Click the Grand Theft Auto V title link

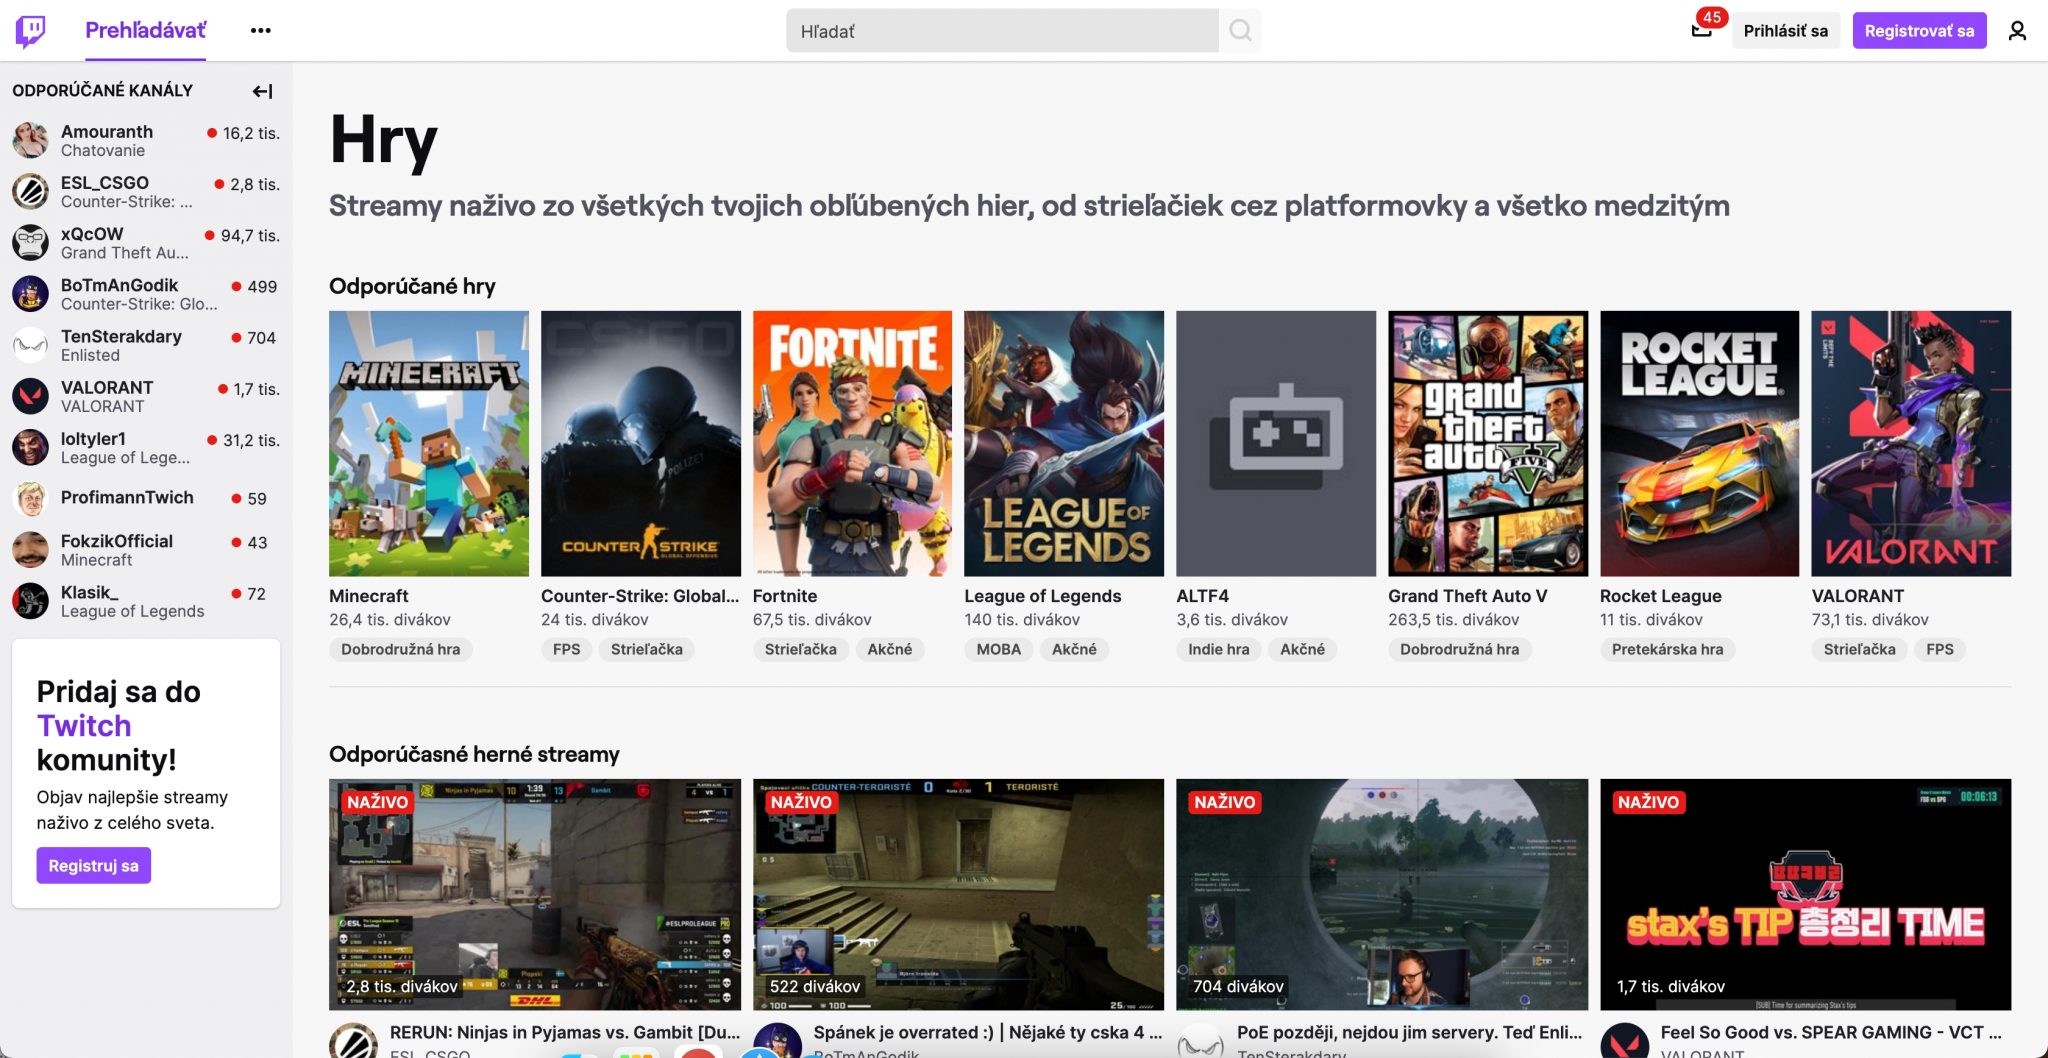1467,596
